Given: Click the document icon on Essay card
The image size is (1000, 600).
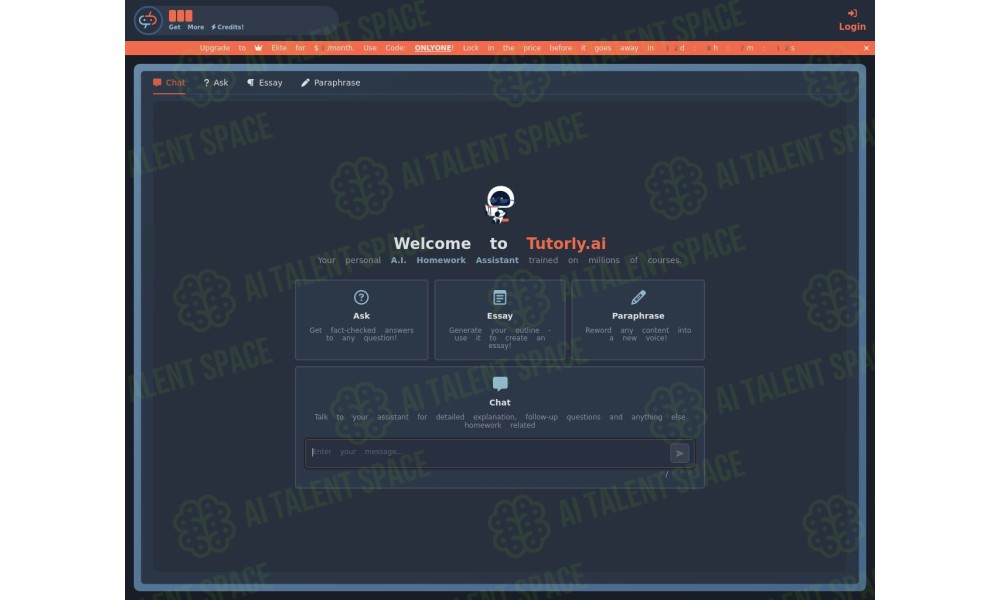Looking at the screenshot, I should pyautogui.click(x=500, y=297).
